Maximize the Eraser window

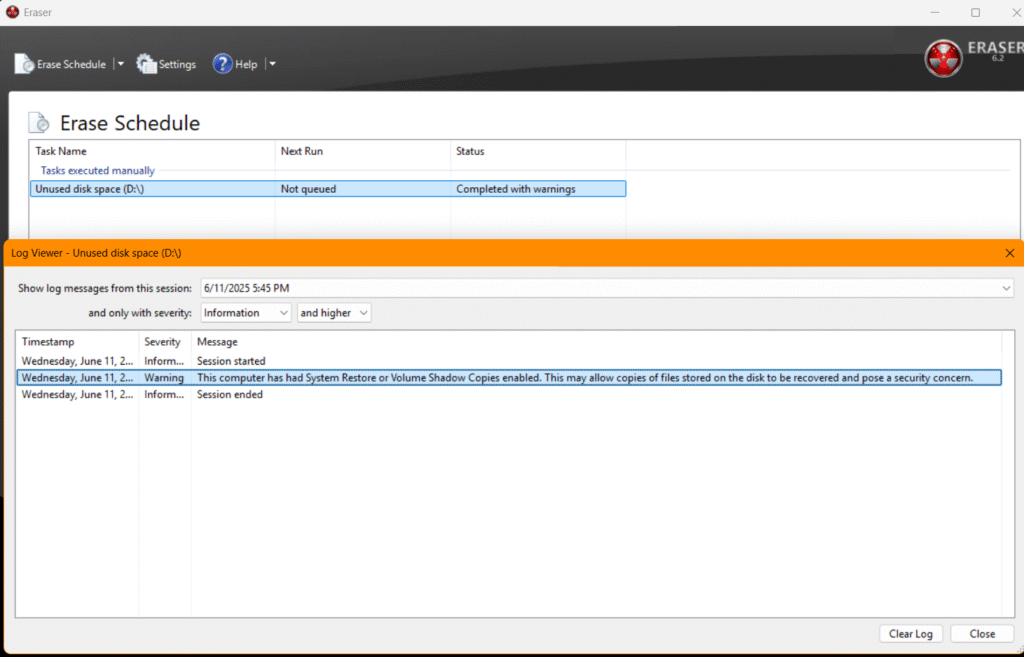click(975, 12)
